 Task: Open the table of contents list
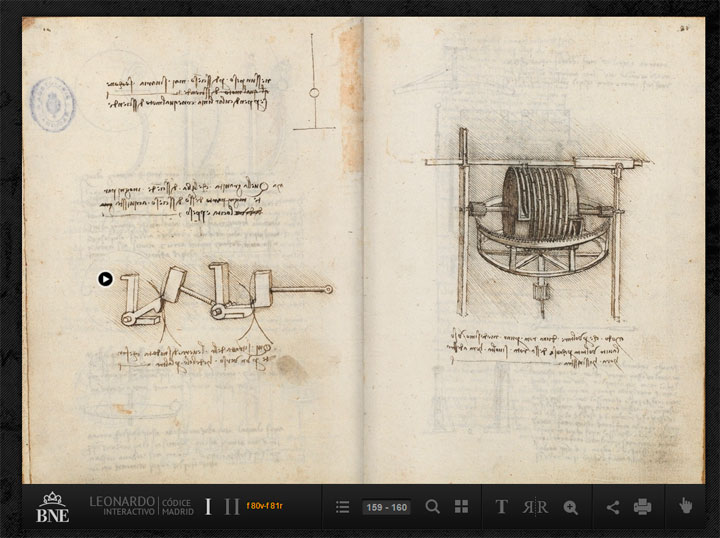pyautogui.click(x=342, y=507)
